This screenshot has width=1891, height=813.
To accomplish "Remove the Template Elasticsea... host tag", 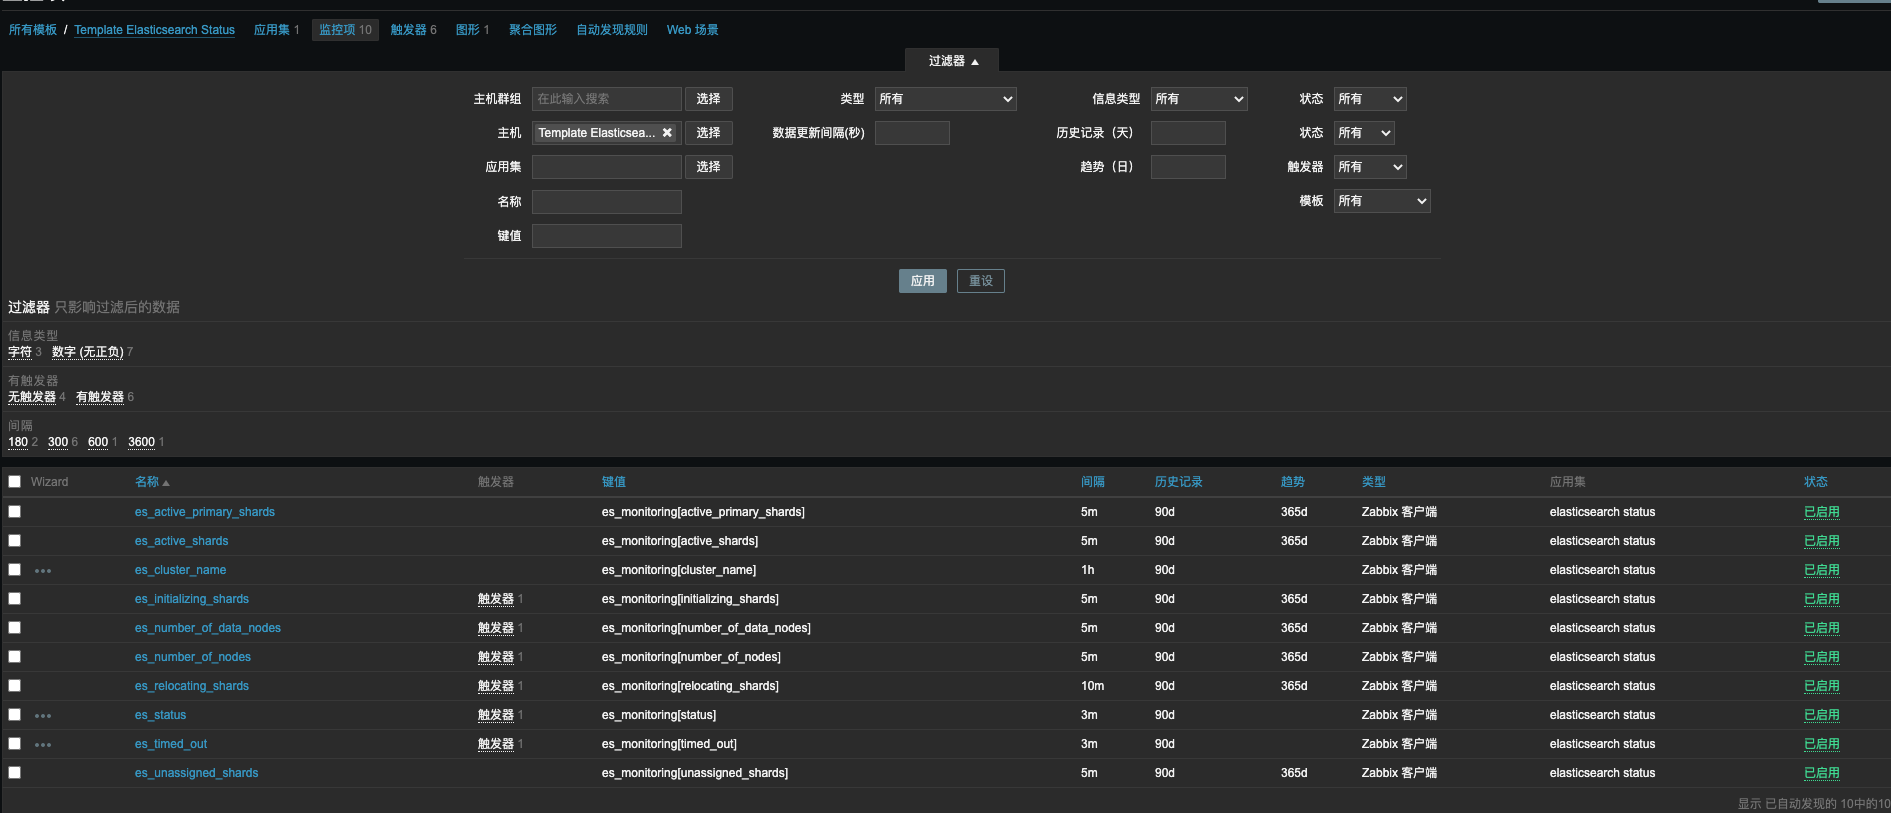I will 667,133.
